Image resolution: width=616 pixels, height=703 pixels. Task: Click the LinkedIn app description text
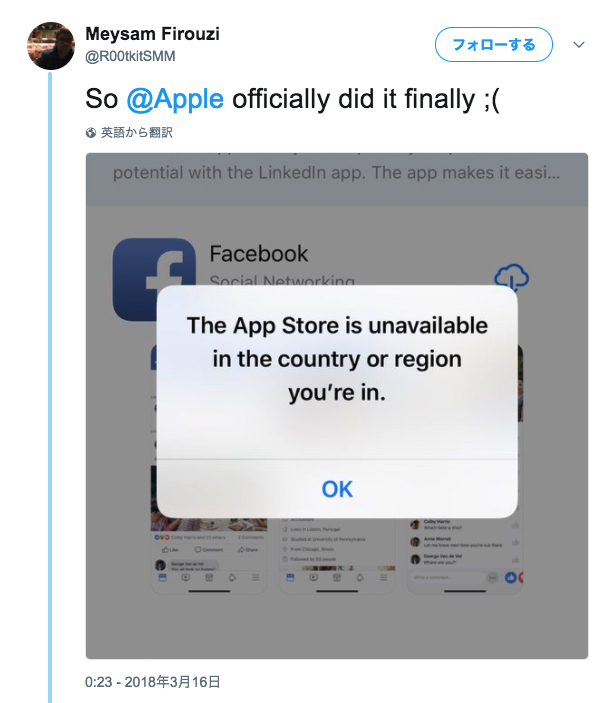336,173
